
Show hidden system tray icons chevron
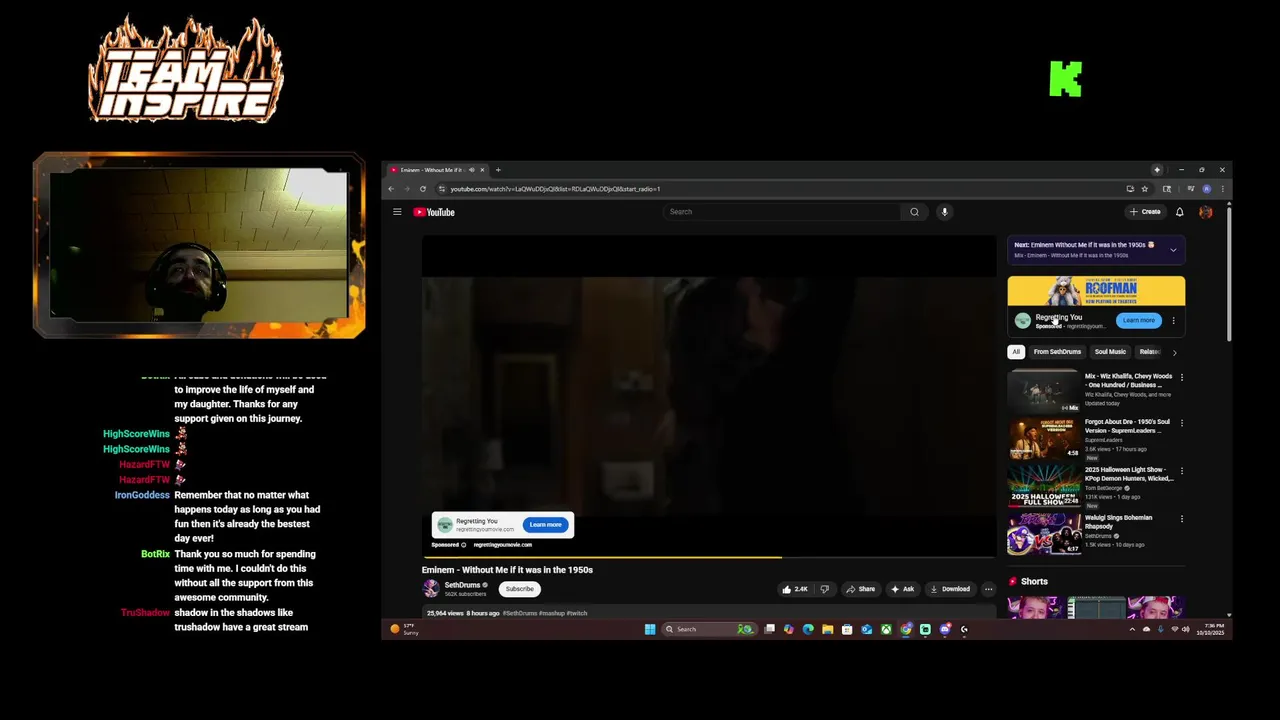(1133, 629)
